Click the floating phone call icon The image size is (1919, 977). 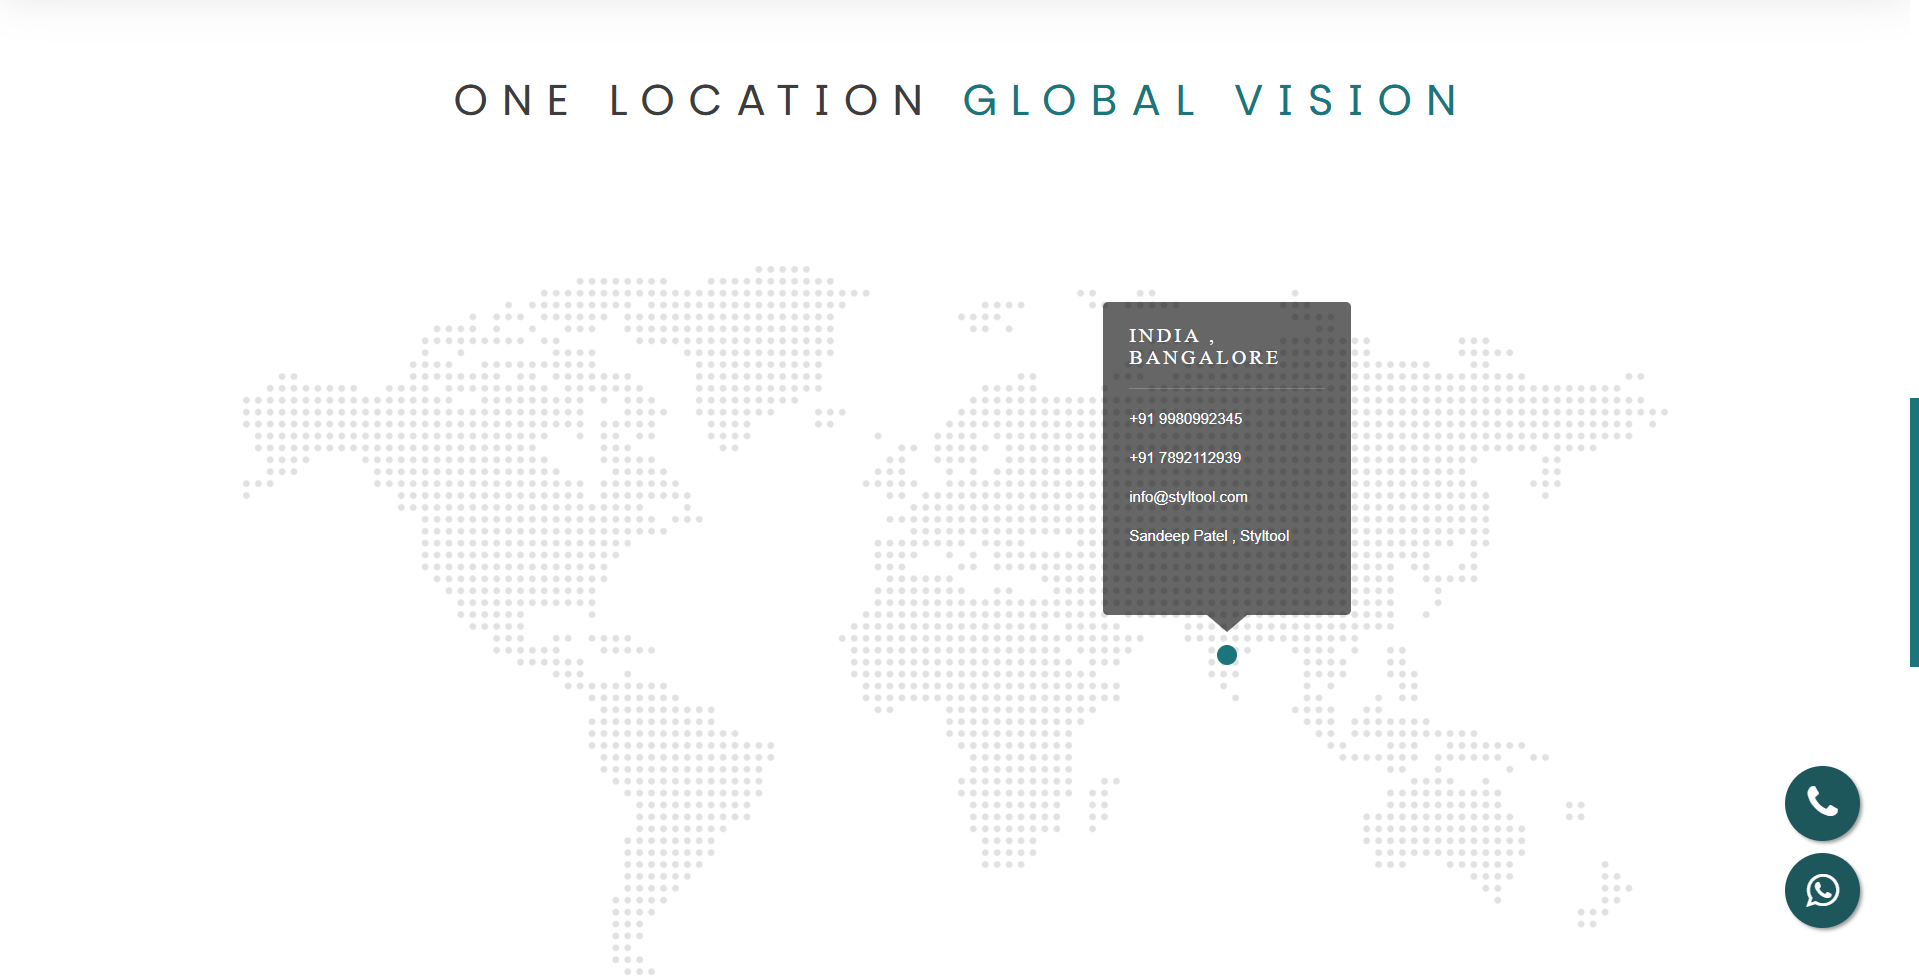(1822, 803)
